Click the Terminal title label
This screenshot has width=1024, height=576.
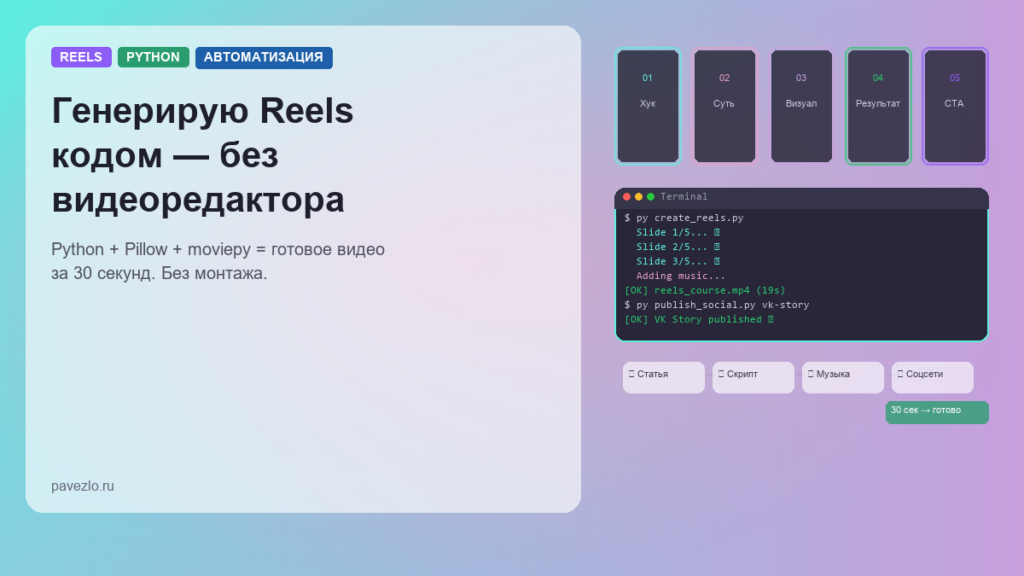(x=684, y=197)
